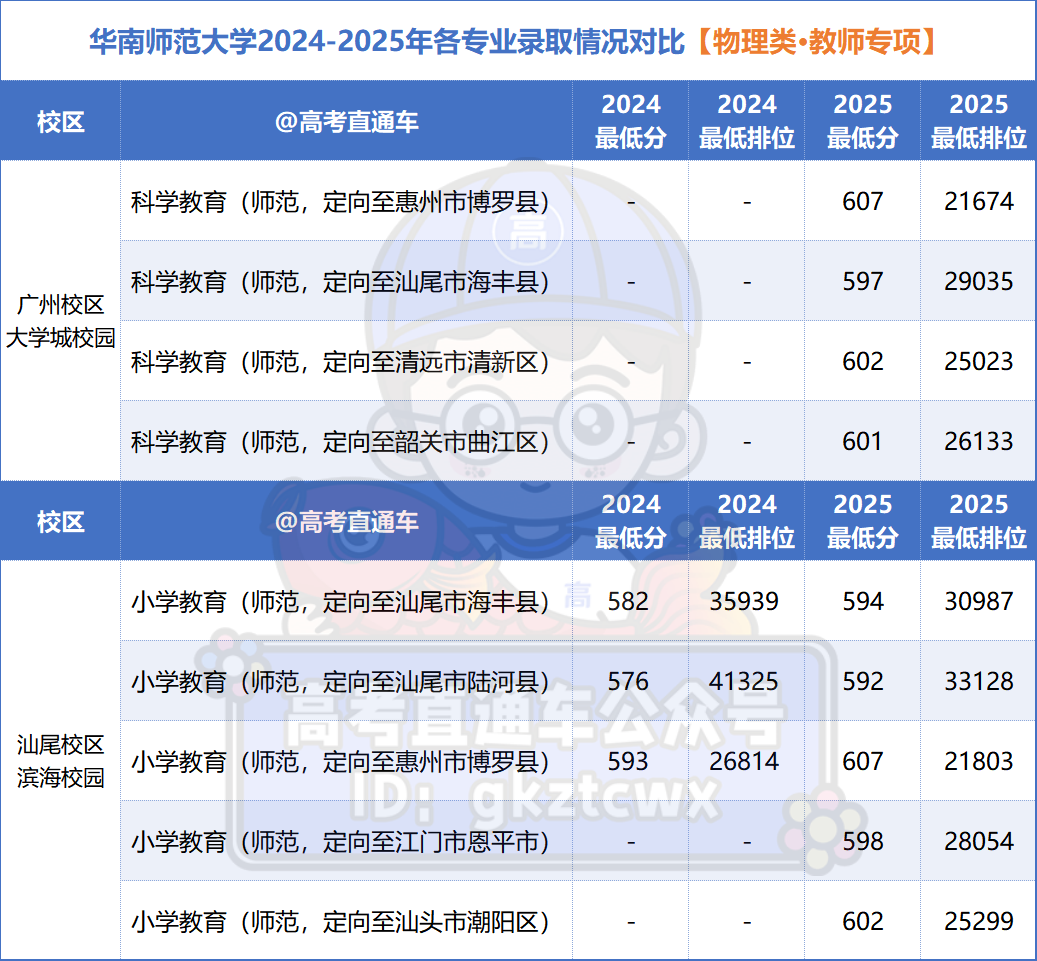Select the rank value 30987
1037x961 pixels.
coord(978,601)
